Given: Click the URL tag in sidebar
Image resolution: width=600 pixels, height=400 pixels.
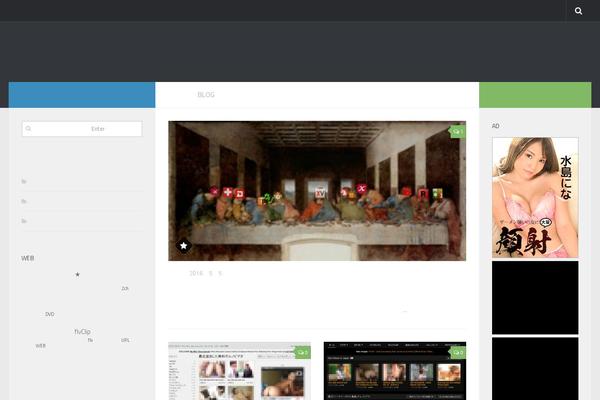Looking at the screenshot, I should (x=125, y=340).
